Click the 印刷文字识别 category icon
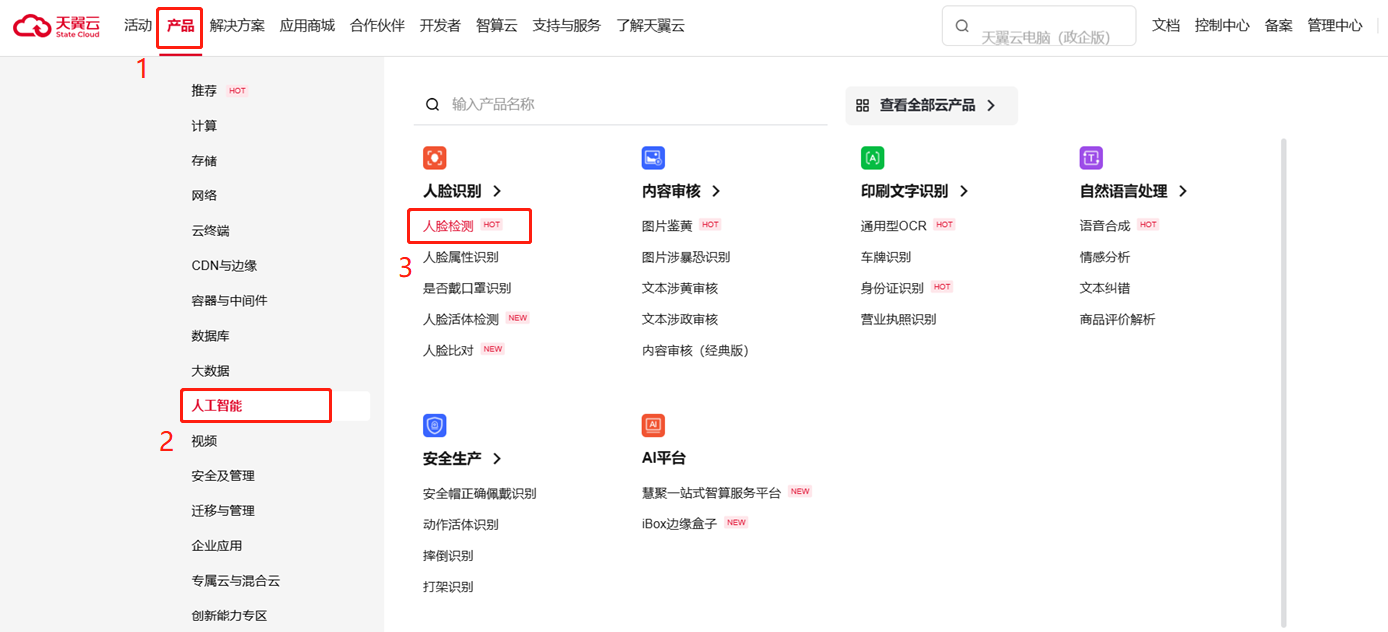The width and height of the screenshot is (1388, 632). point(872,158)
